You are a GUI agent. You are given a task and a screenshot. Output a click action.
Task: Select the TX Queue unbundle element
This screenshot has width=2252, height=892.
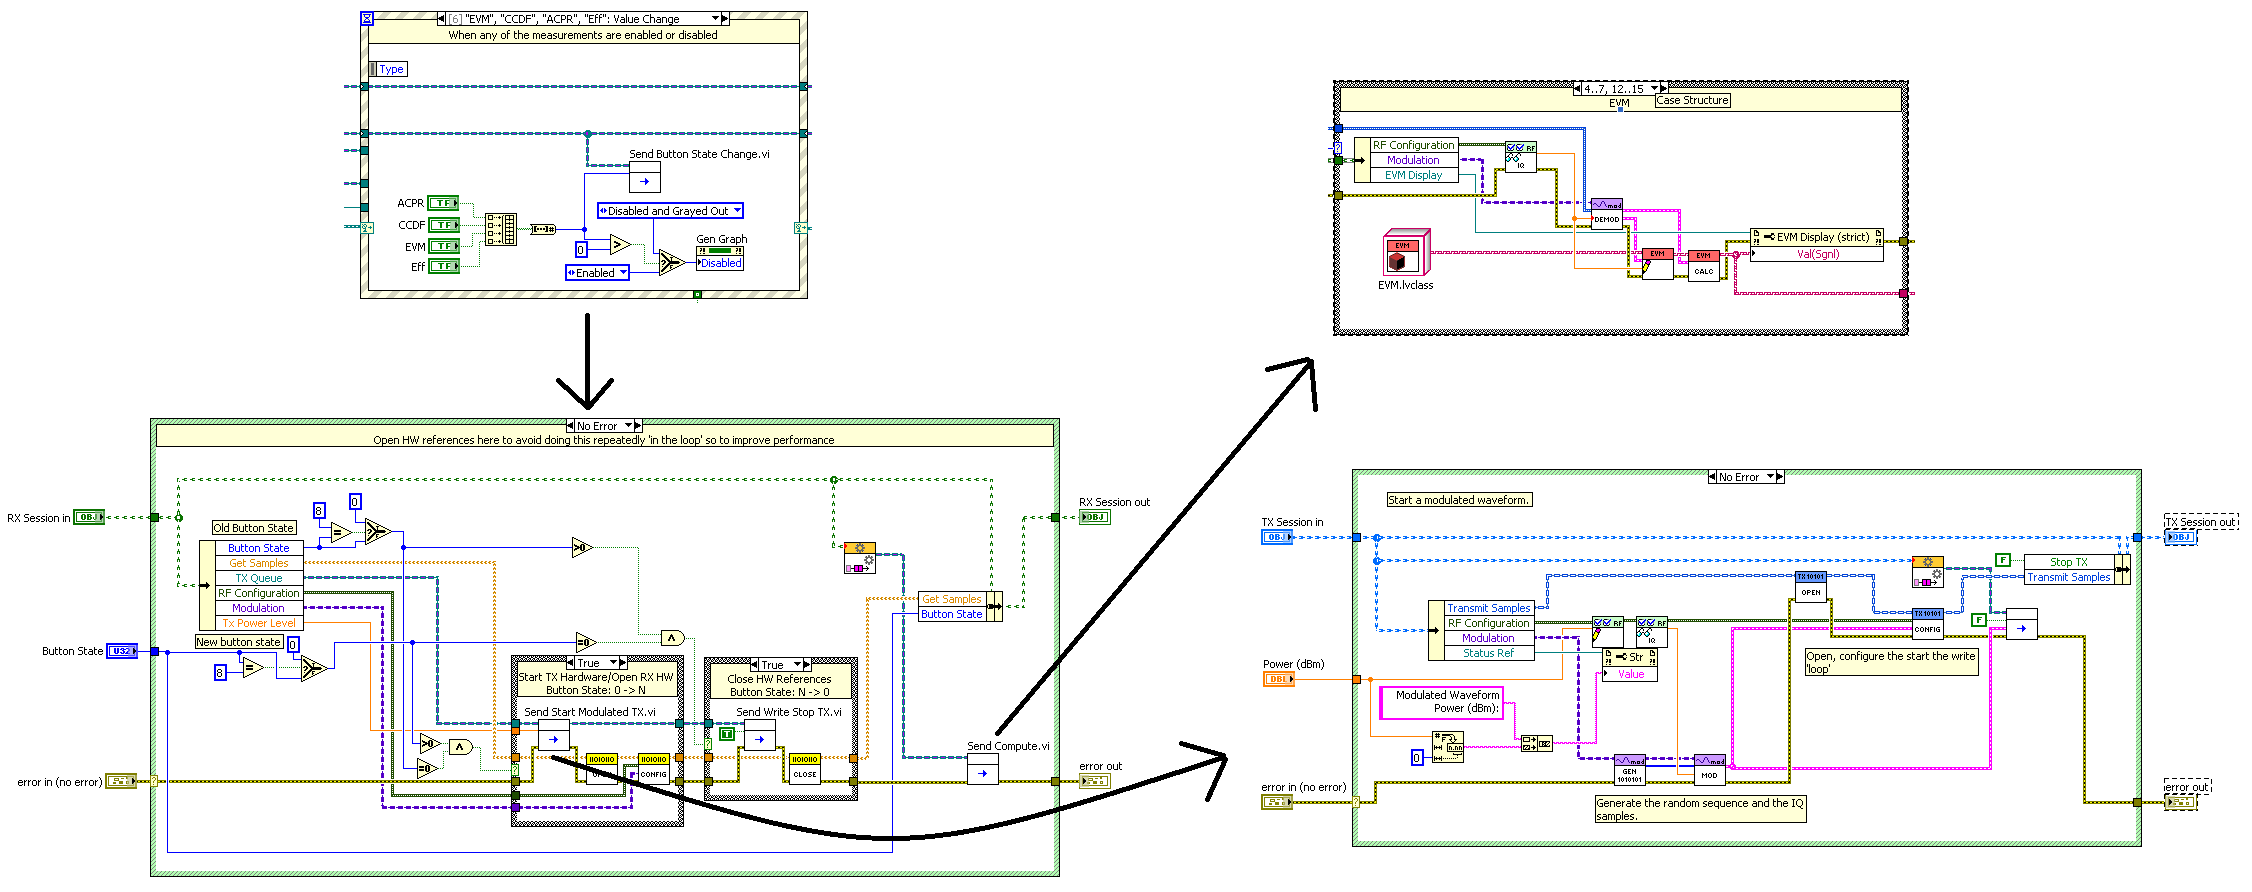[x=259, y=578]
